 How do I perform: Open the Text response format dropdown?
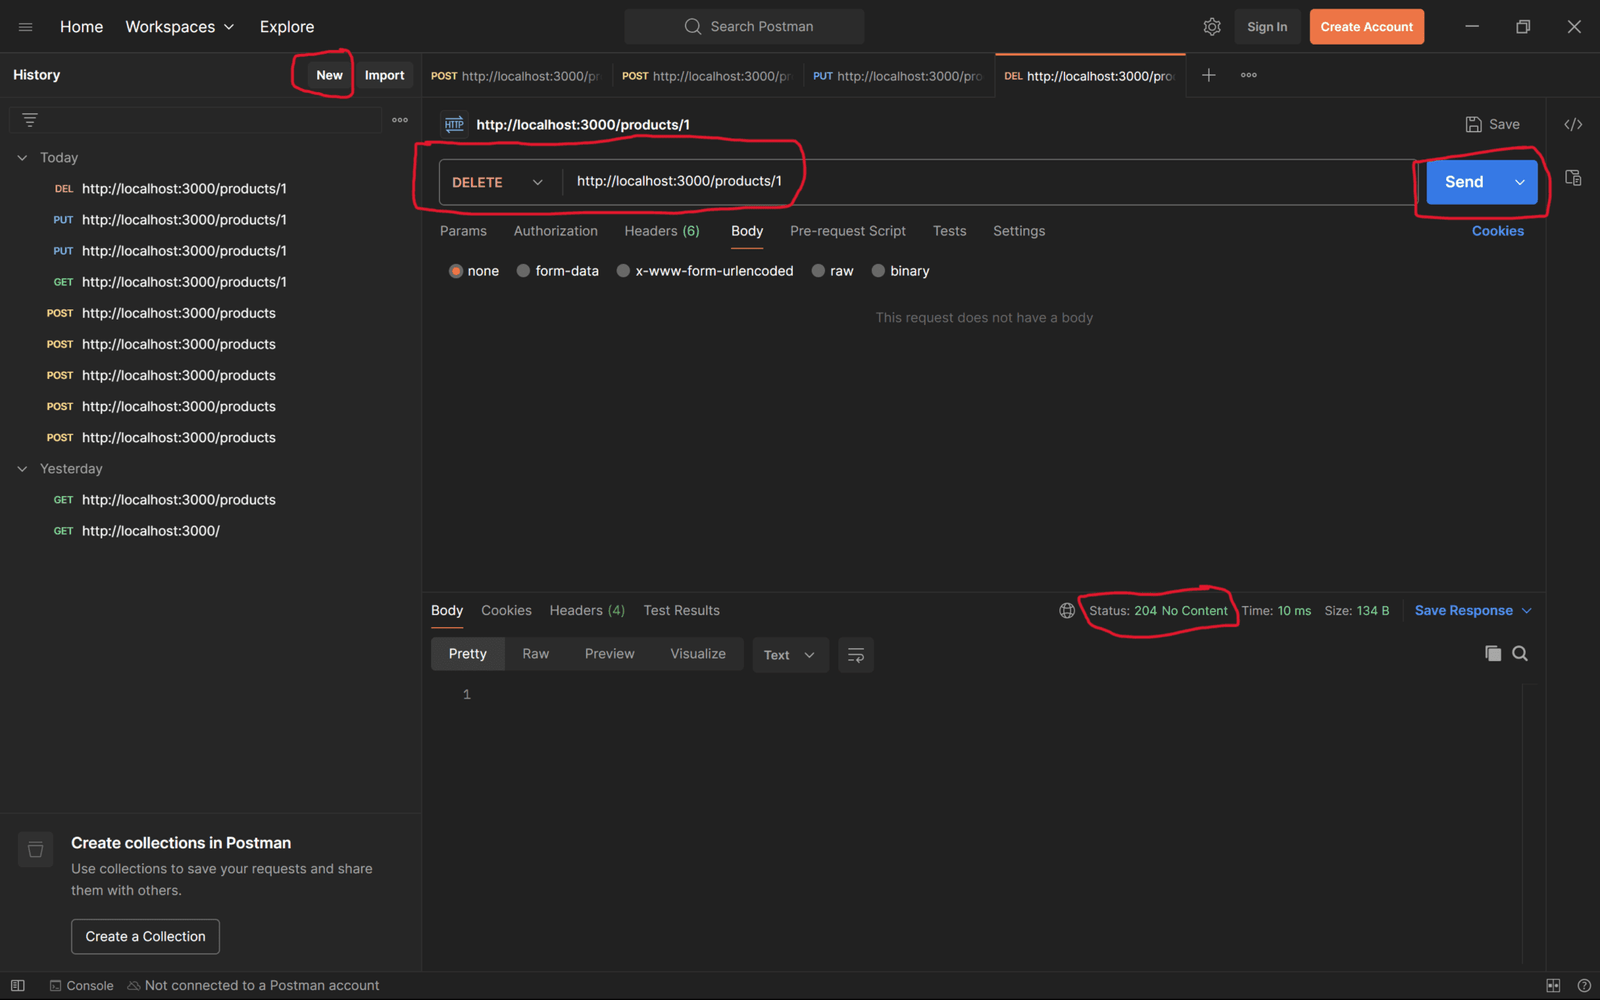[x=789, y=655]
